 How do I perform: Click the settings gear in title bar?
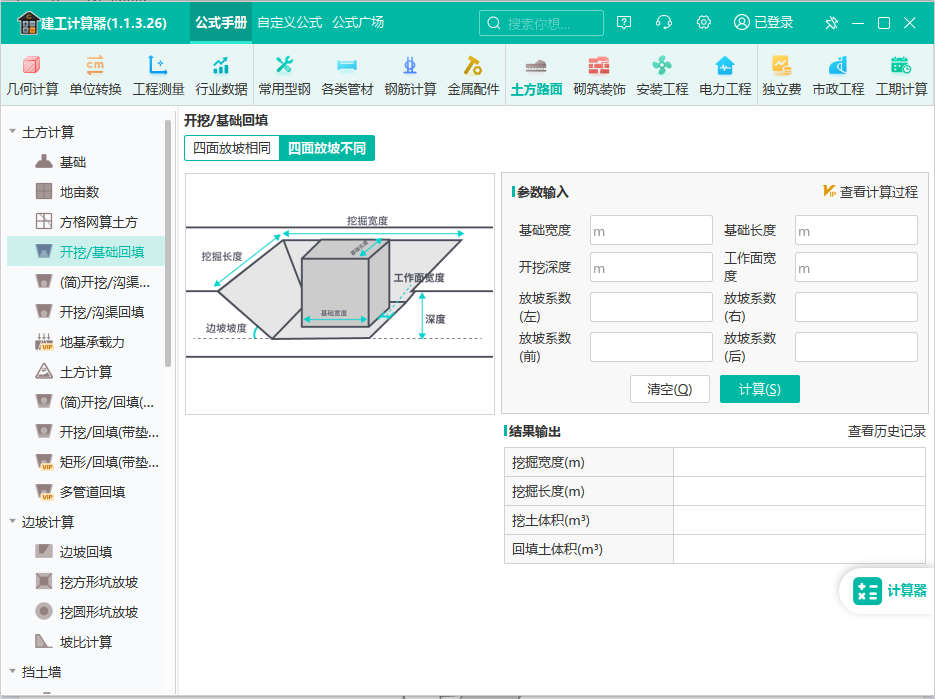703,21
